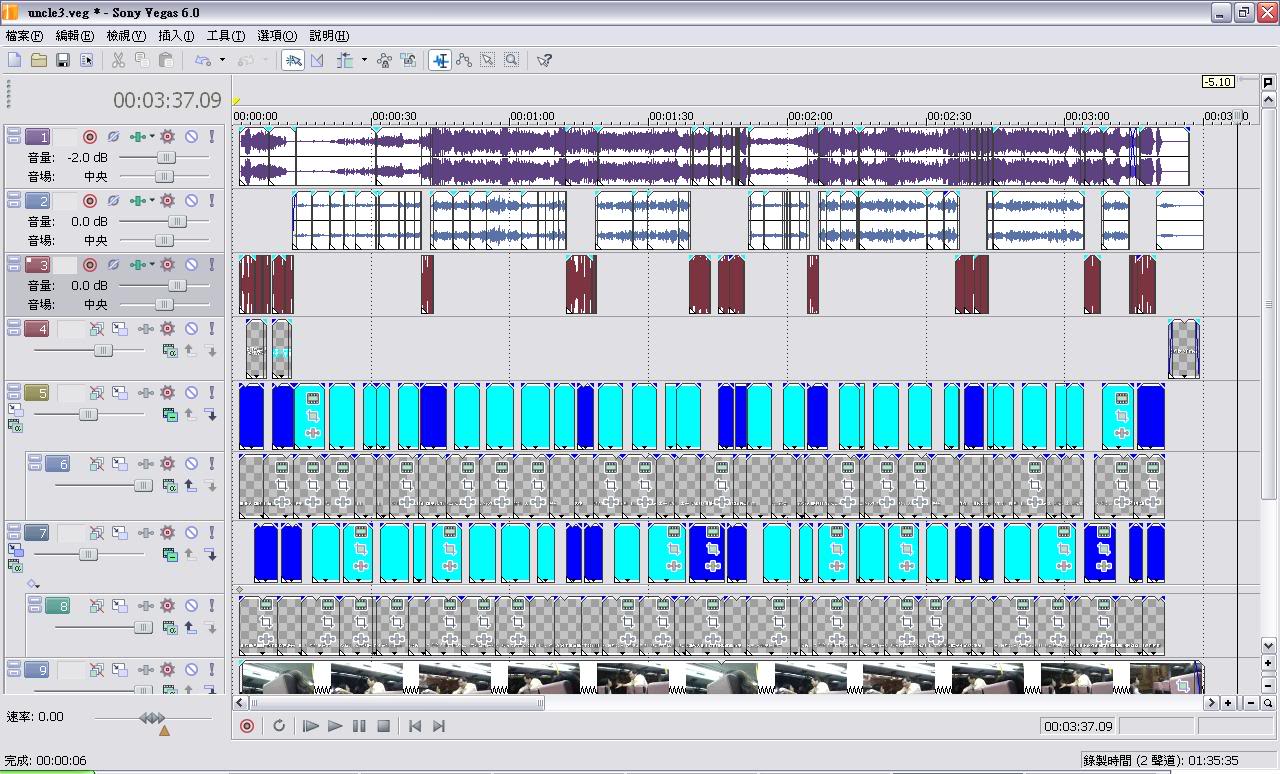
Task: Select the Zoom edit tool
Action: 512,60
